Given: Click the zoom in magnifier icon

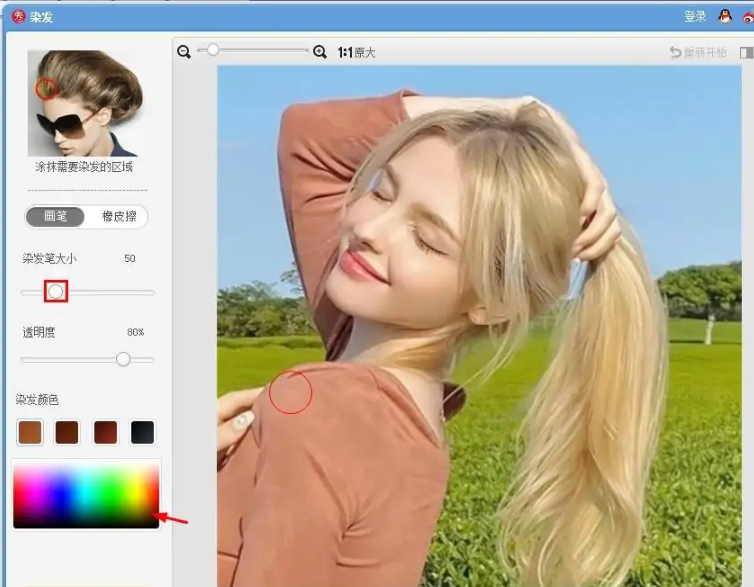Looking at the screenshot, I should (x=320, y=51).
